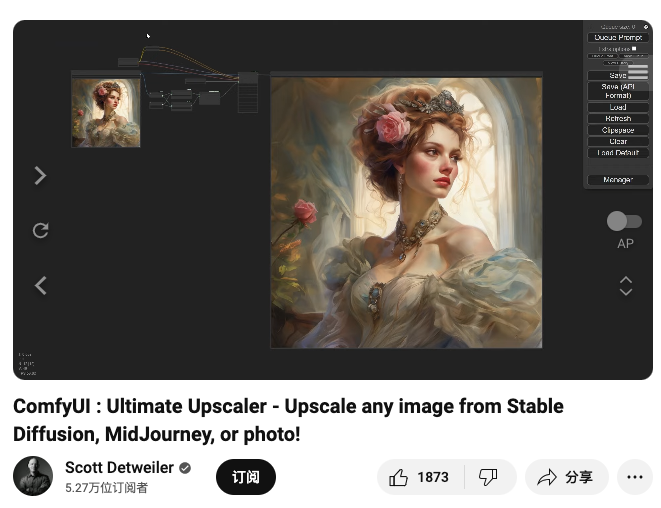Click the ComfyUI Ultimate Upscaler video title
Image resolution: width=661 pixels, height=508 pixels.
pyautogui.click(x=288, y=420)
